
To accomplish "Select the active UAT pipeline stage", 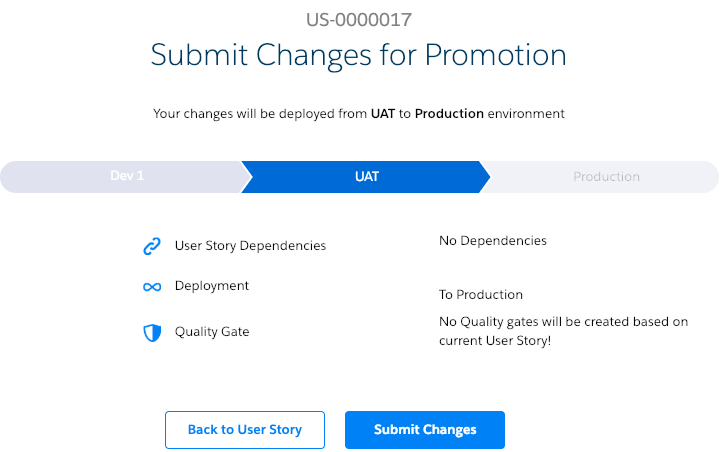I will (x=367, y=176).
